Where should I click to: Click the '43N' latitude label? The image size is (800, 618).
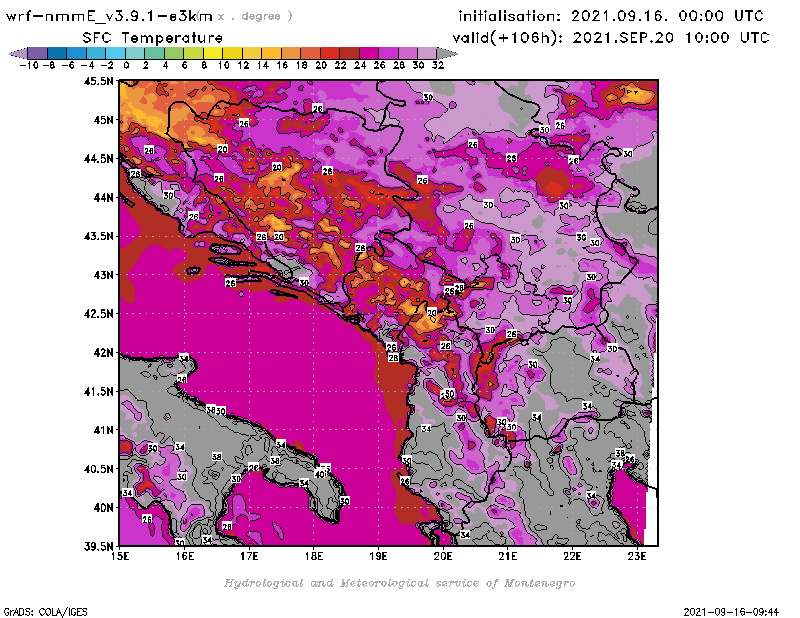coord(103,275)
